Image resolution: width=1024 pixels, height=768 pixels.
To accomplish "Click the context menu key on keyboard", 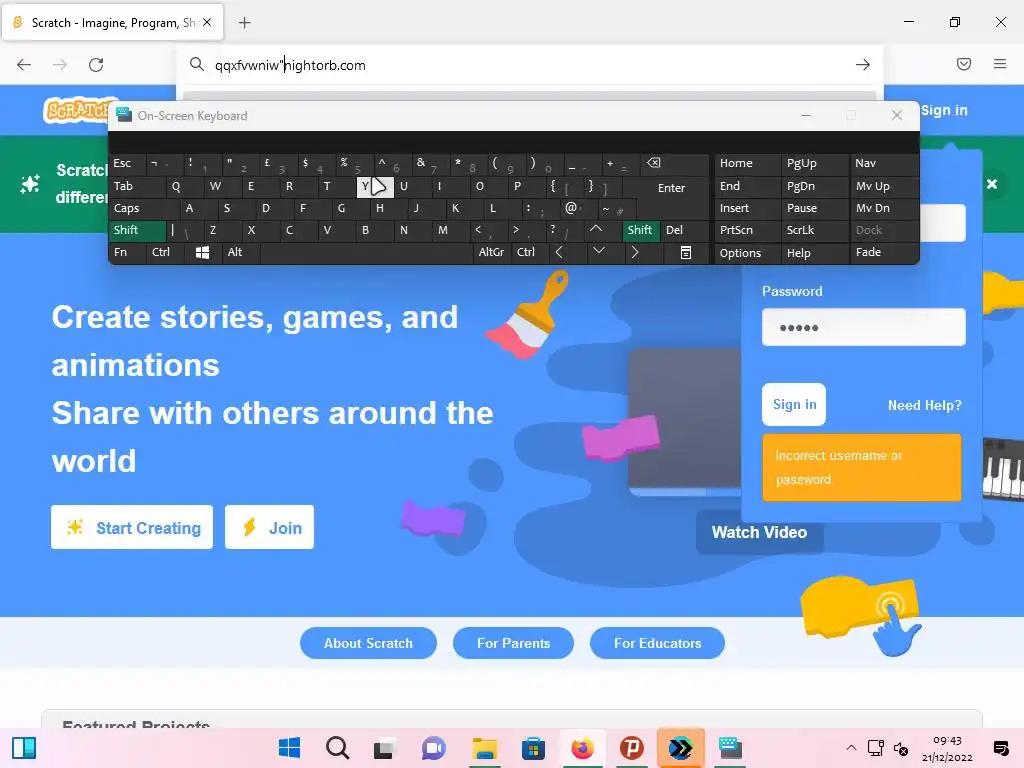I will [686, 252].
